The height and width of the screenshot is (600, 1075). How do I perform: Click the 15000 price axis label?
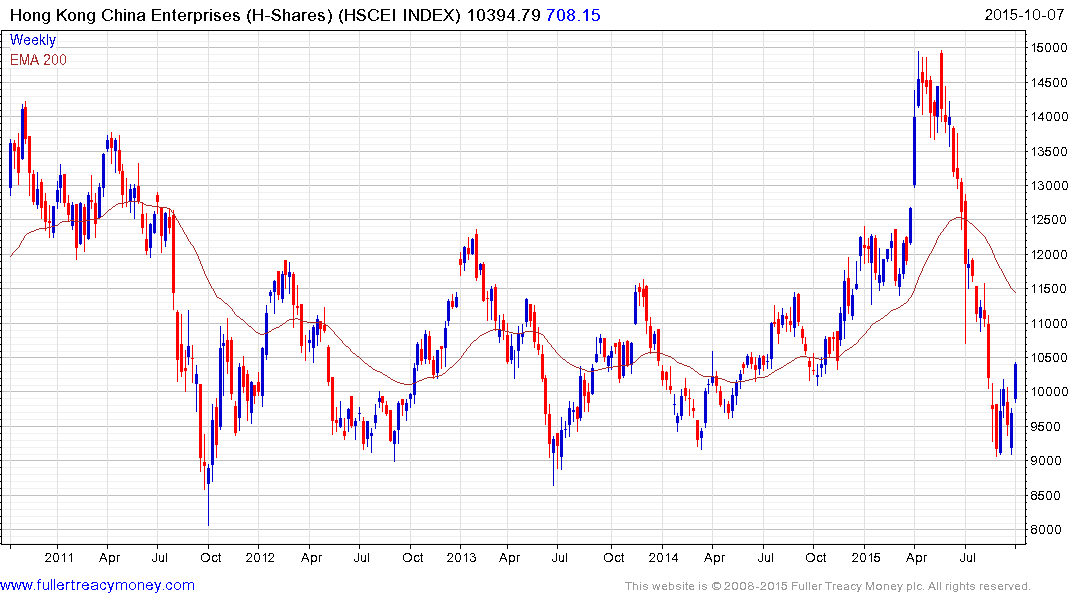[1050, 48]
